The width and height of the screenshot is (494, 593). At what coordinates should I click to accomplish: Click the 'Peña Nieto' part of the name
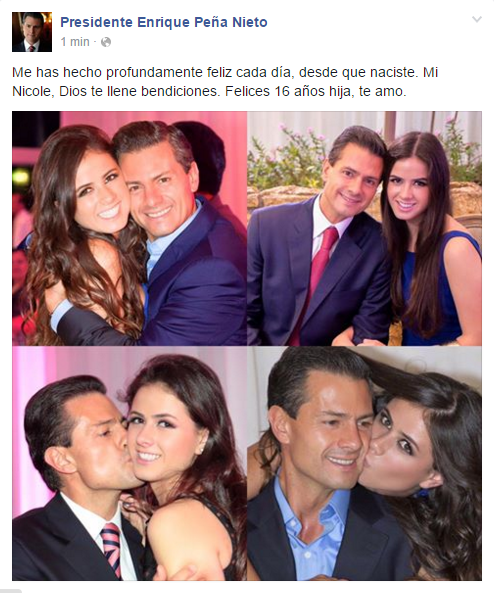pyautogui.click(x=231, y=22)
